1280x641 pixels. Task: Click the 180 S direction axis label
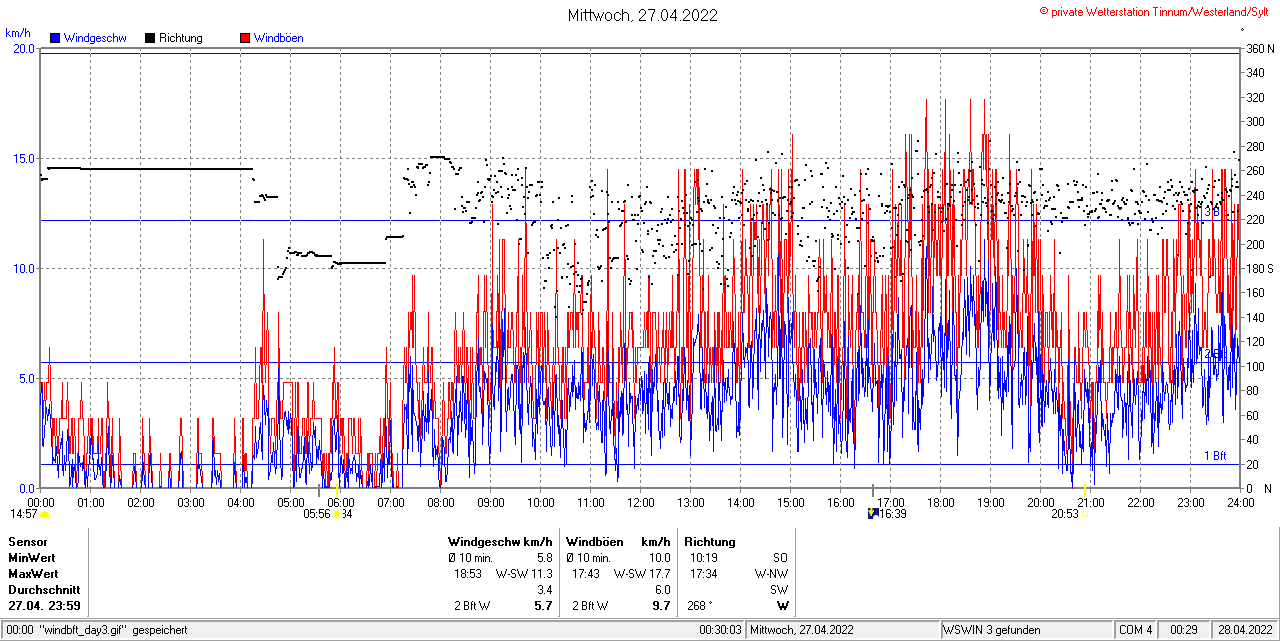pyautogui.click(x=1260, y=268)
